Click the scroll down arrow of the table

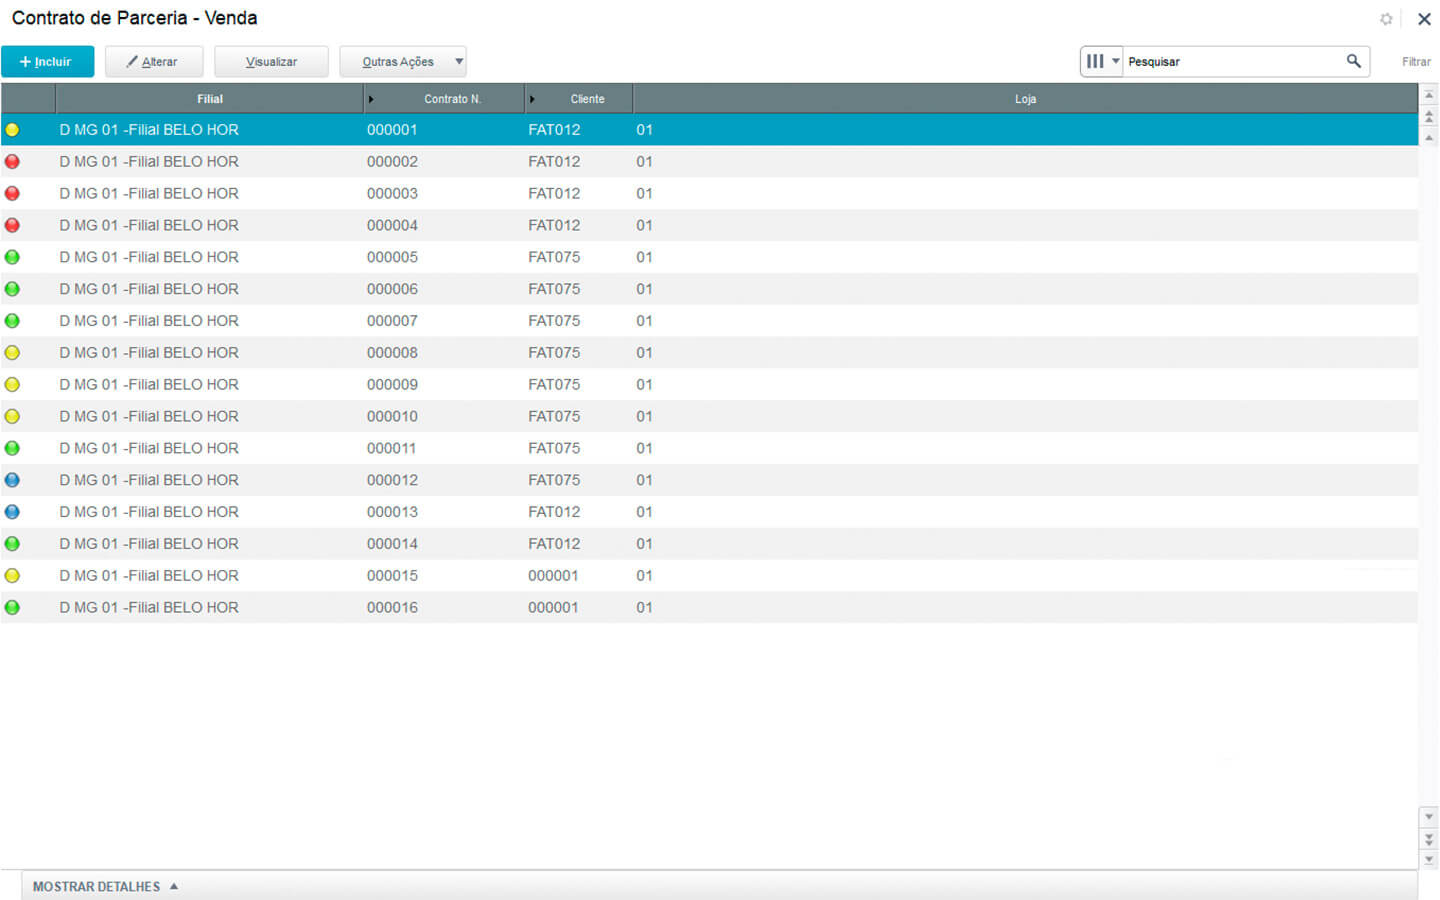coord(1429,817)
